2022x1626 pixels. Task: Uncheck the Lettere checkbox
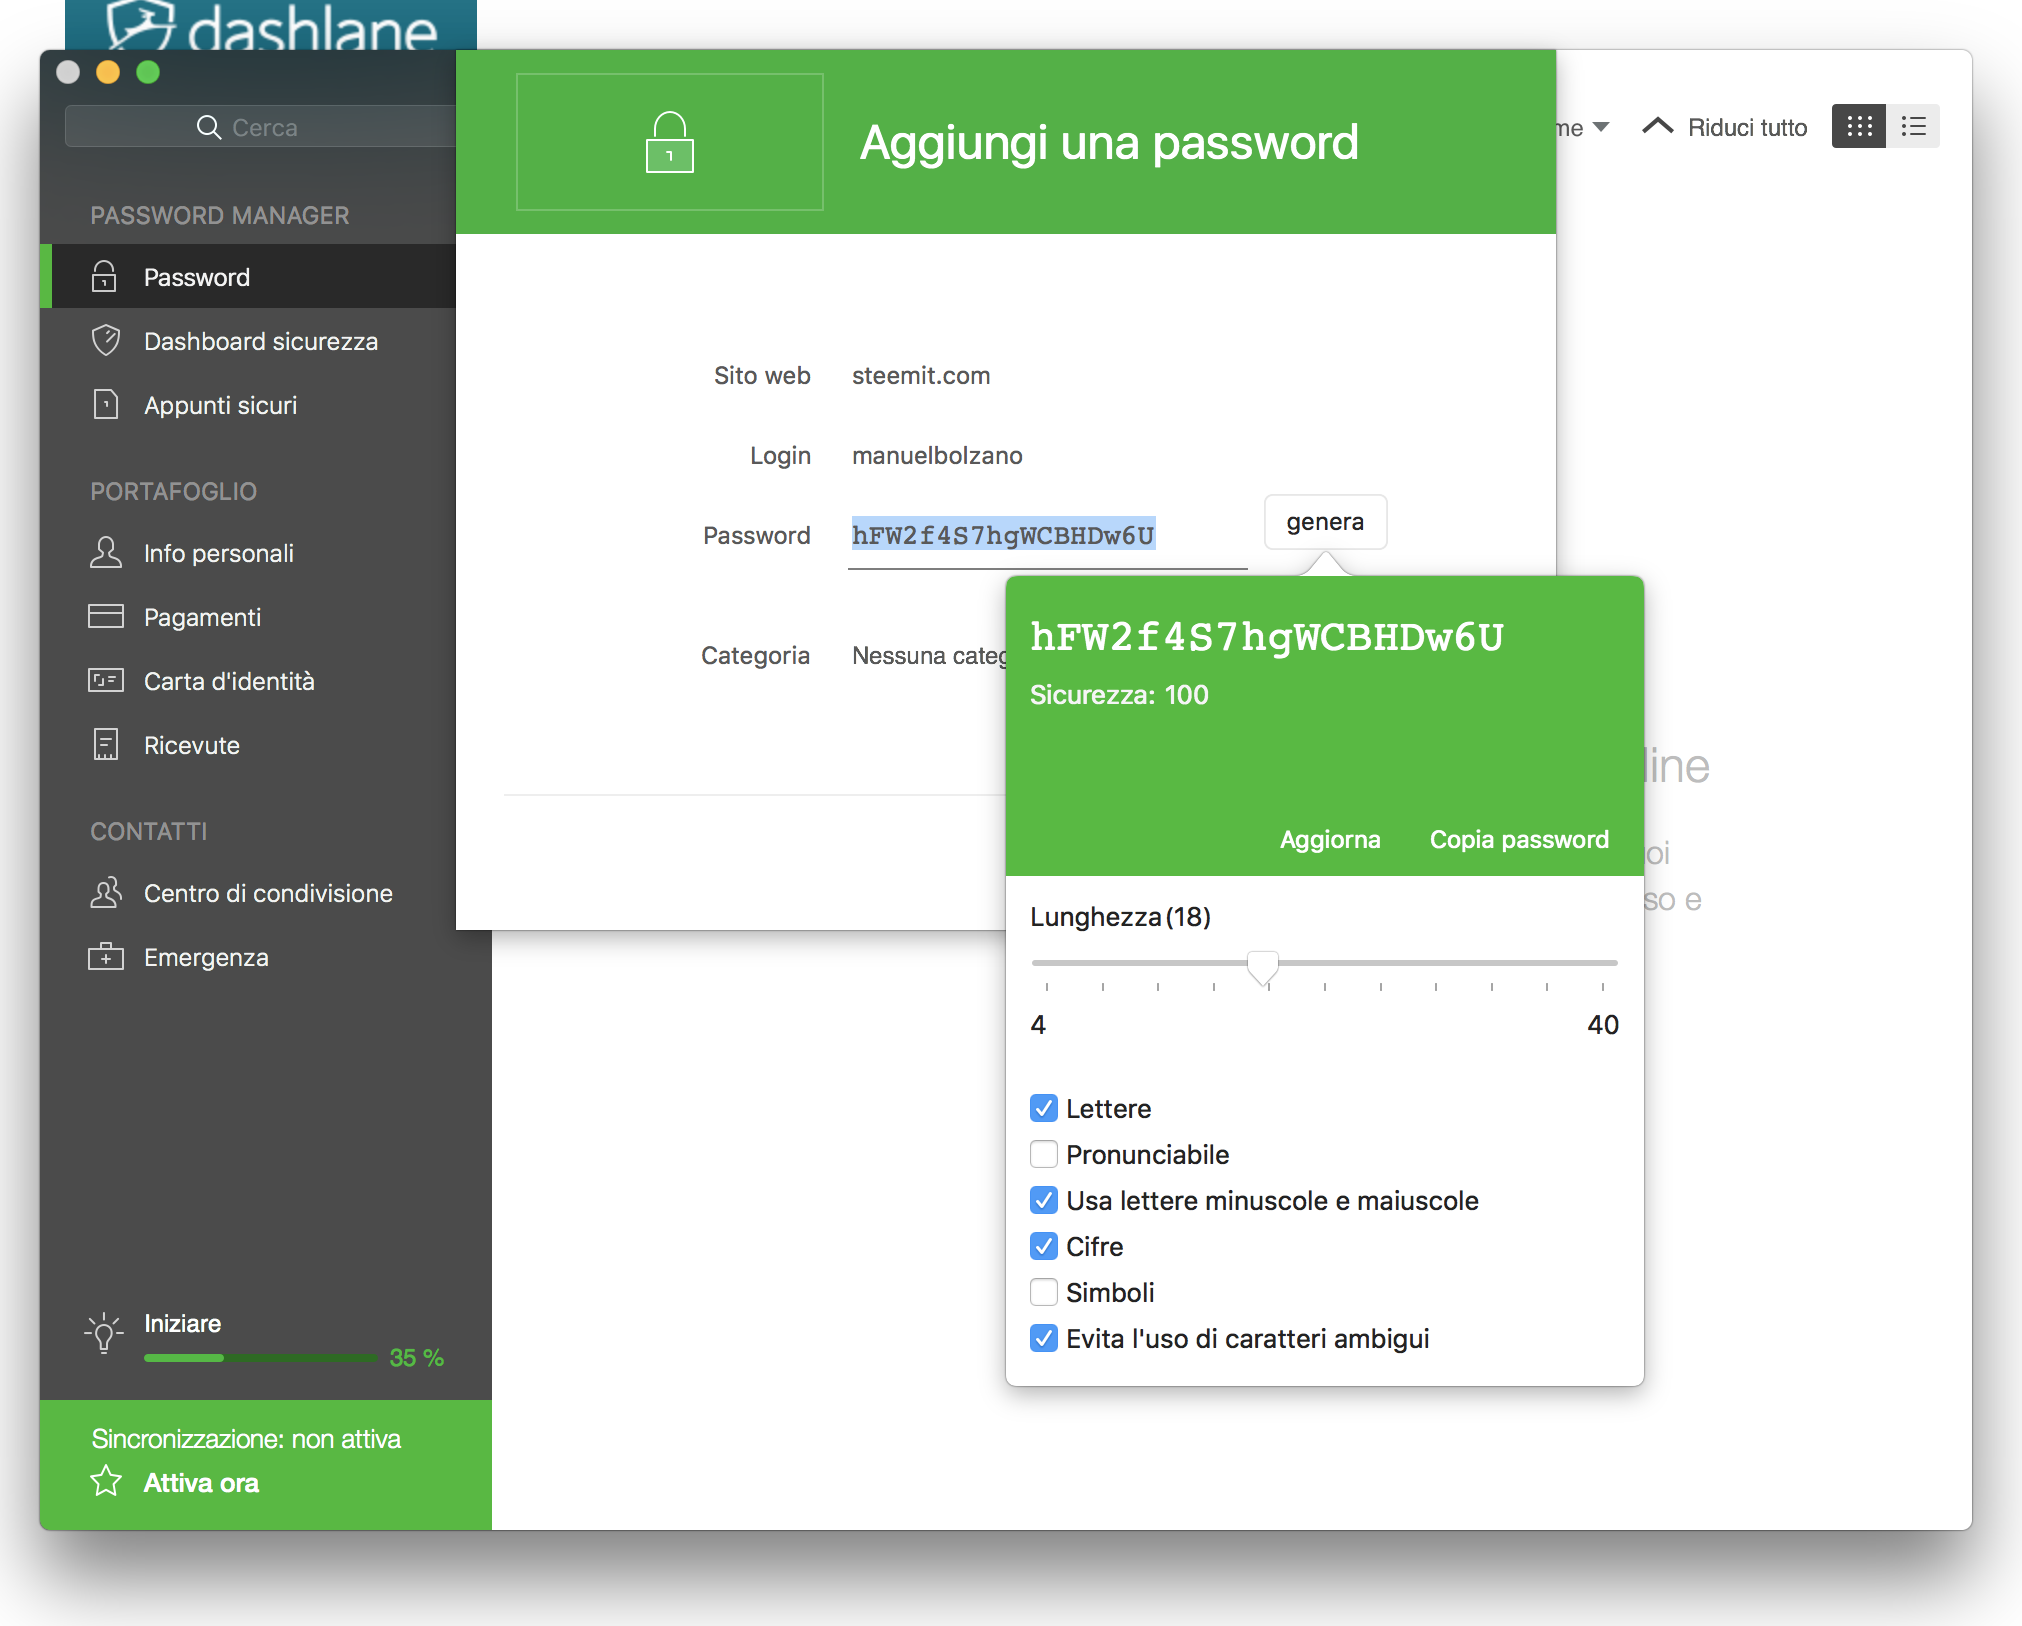[x=1043, y=1108]
